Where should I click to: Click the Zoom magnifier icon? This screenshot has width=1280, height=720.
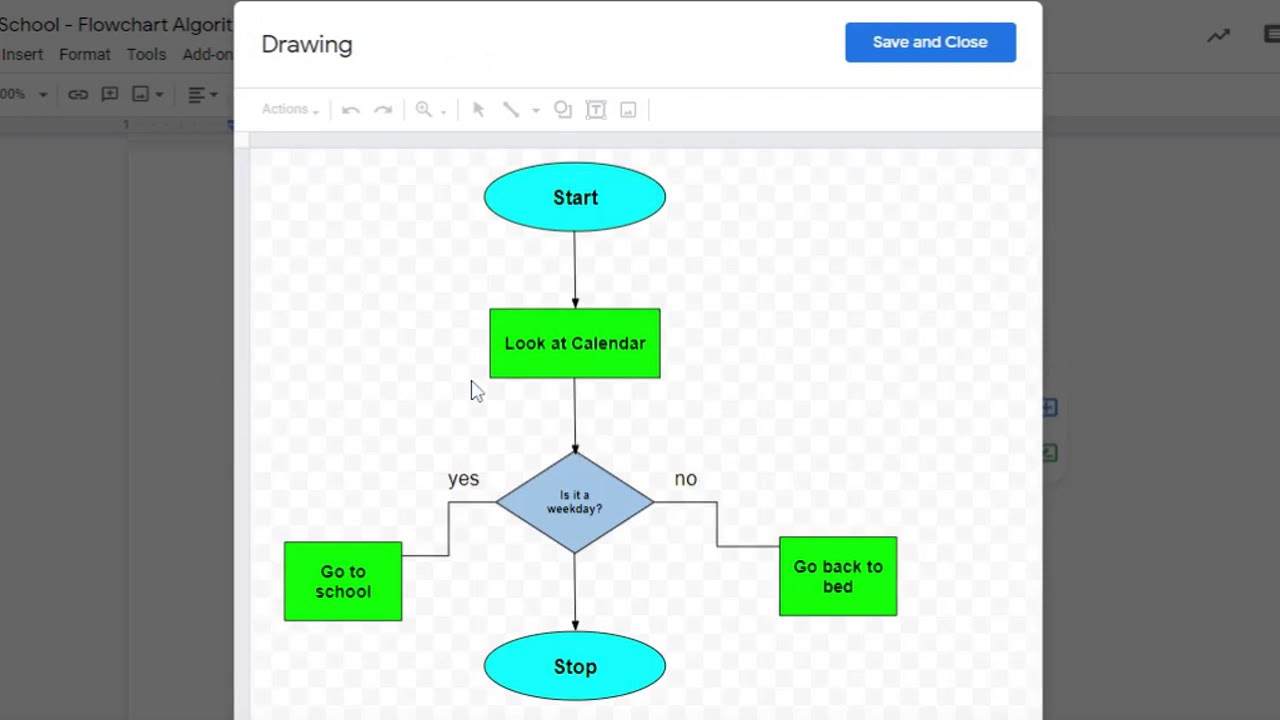pos(423,110)
